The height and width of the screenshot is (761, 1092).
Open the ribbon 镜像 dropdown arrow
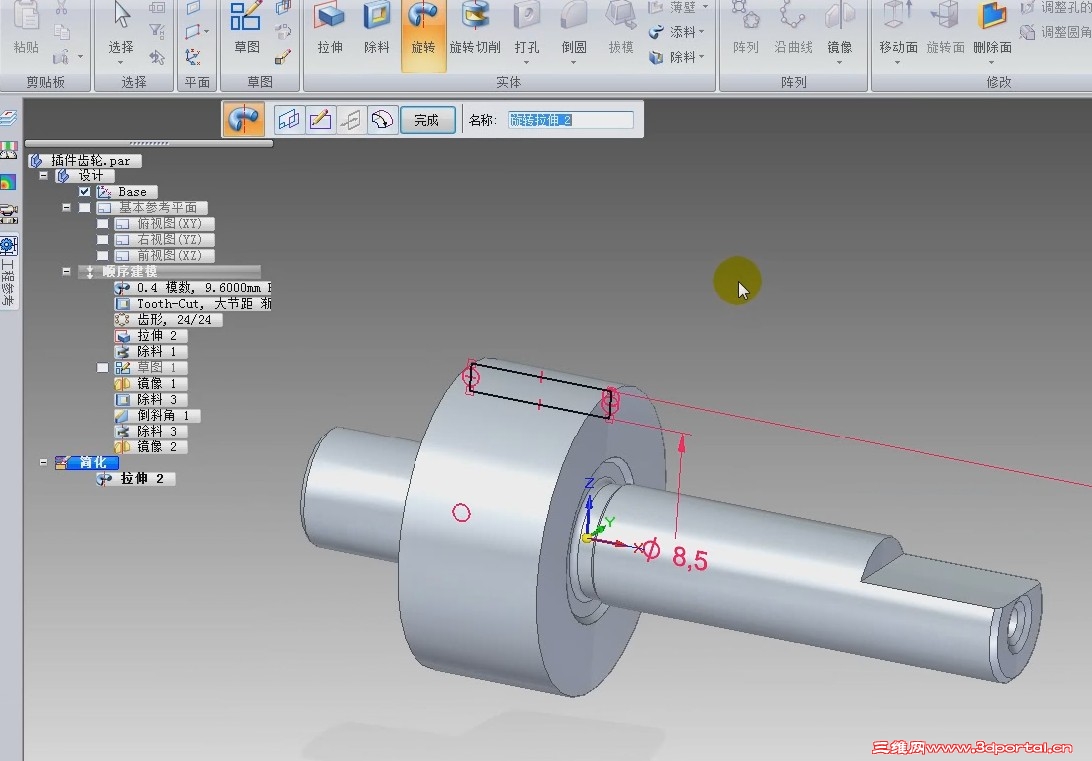[x=840, y=63]
